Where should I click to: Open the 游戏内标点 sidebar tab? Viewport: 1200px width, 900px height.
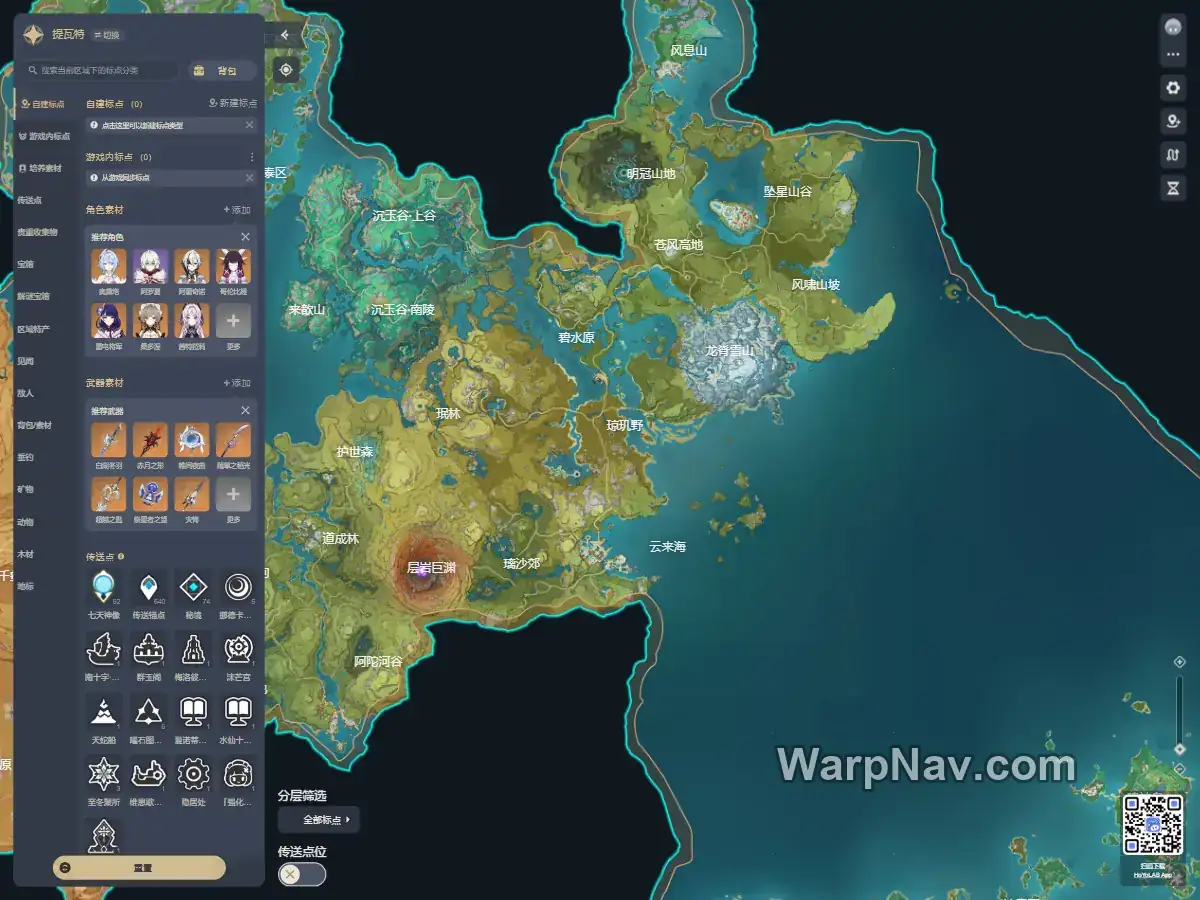[45, 136]
